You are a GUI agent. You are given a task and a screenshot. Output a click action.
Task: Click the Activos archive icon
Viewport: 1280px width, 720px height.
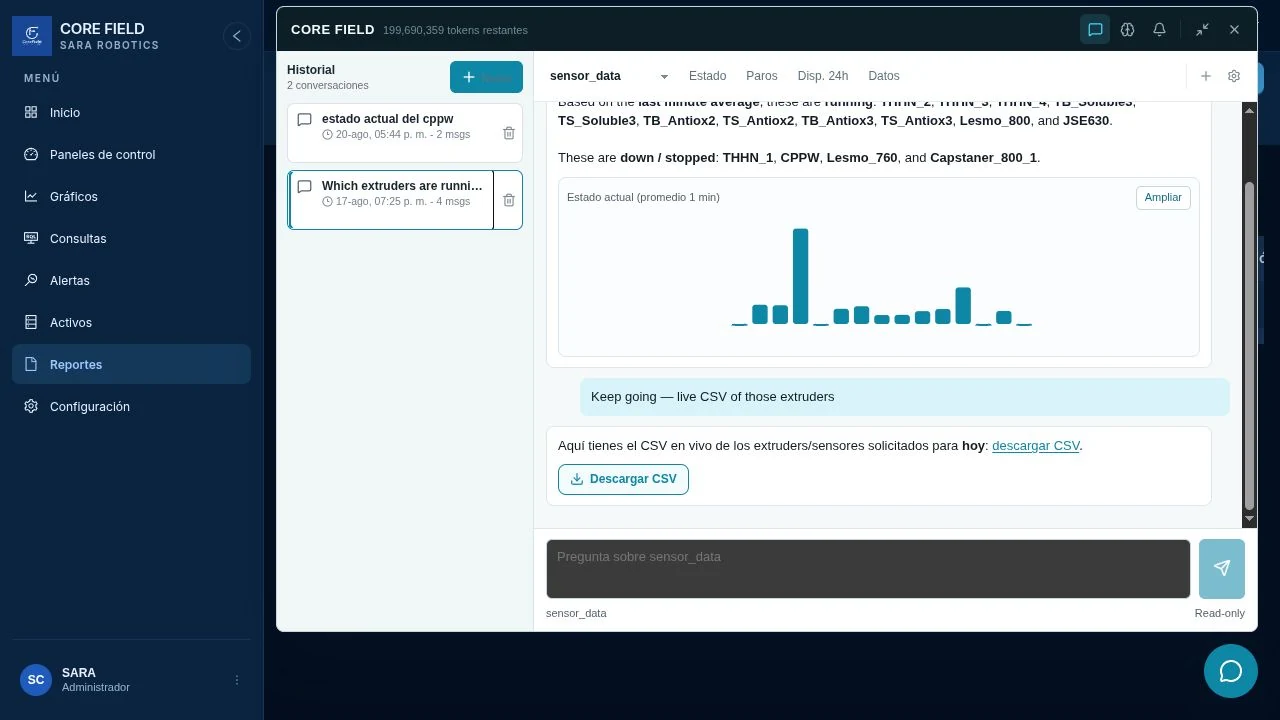pos(31,323)
